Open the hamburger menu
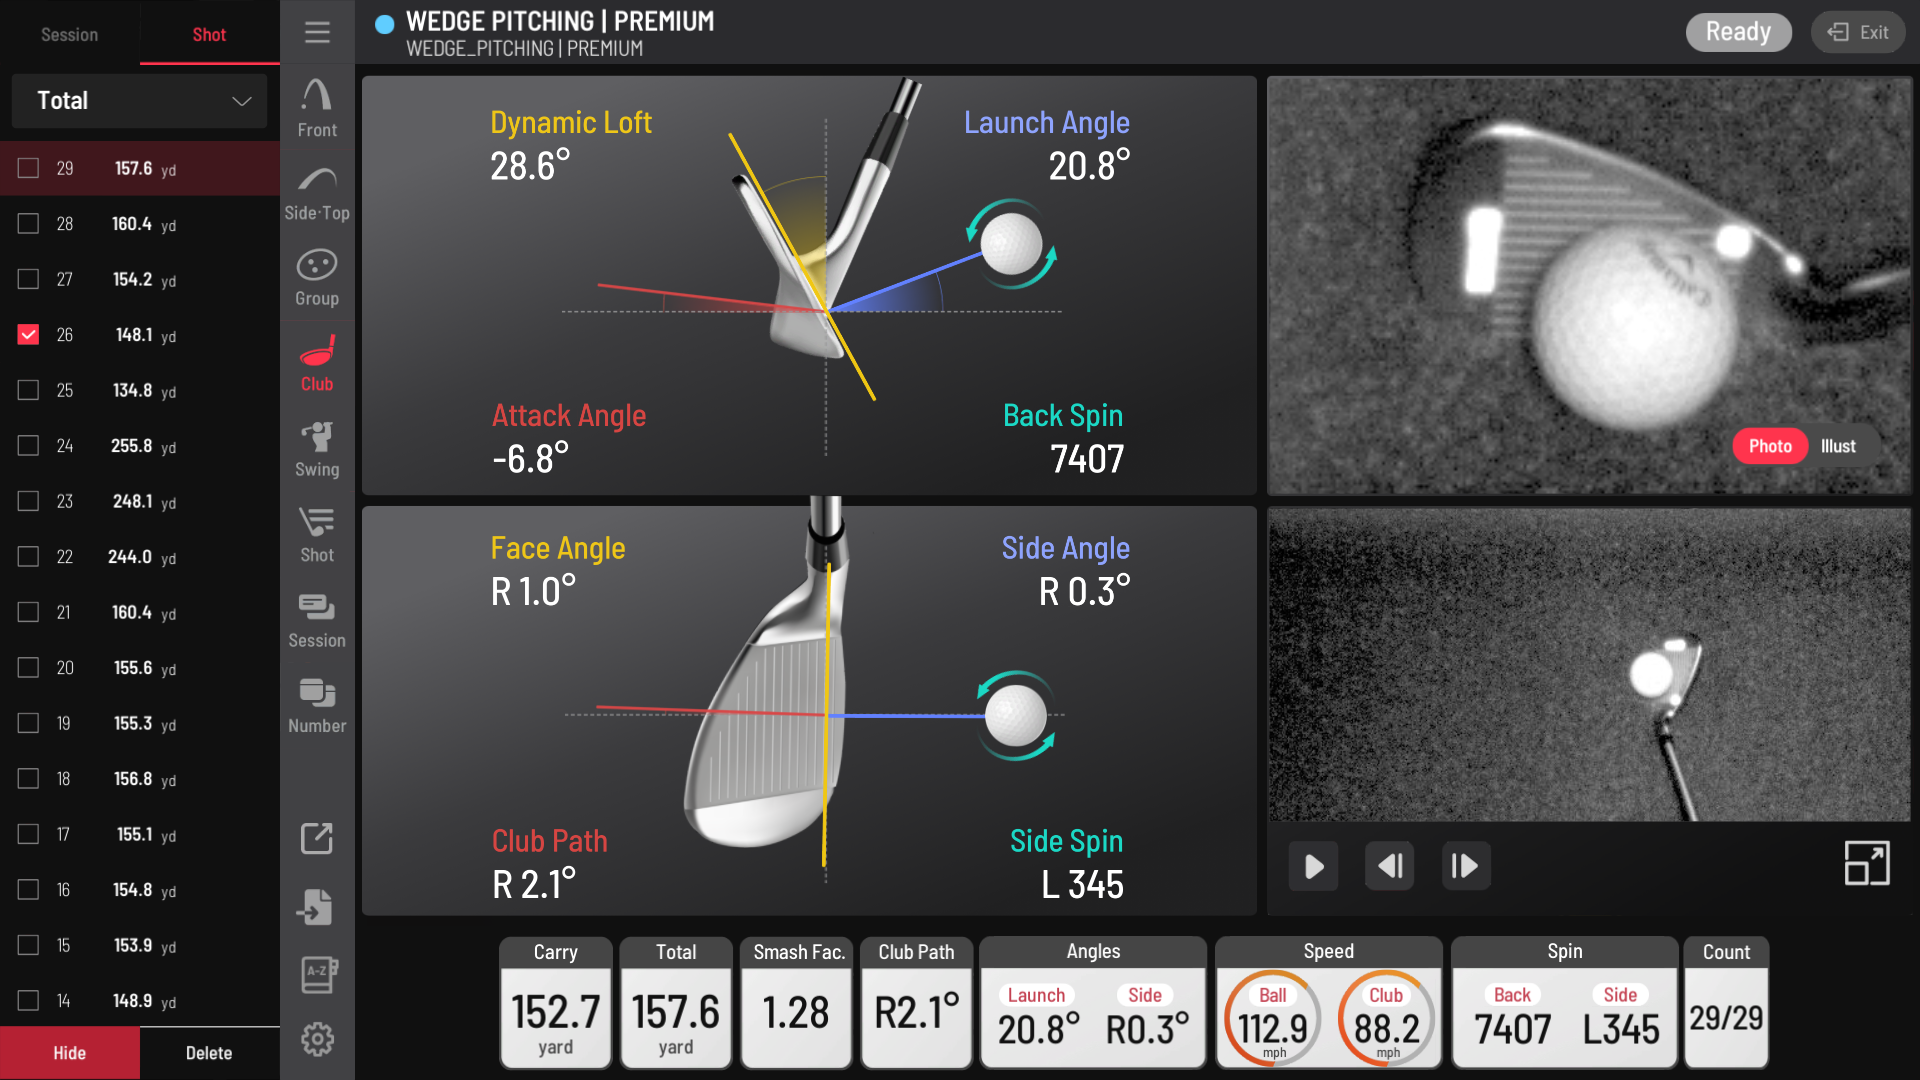Image resolution: width=1920 pixels, height=1080 pixels. click(316, 32)
